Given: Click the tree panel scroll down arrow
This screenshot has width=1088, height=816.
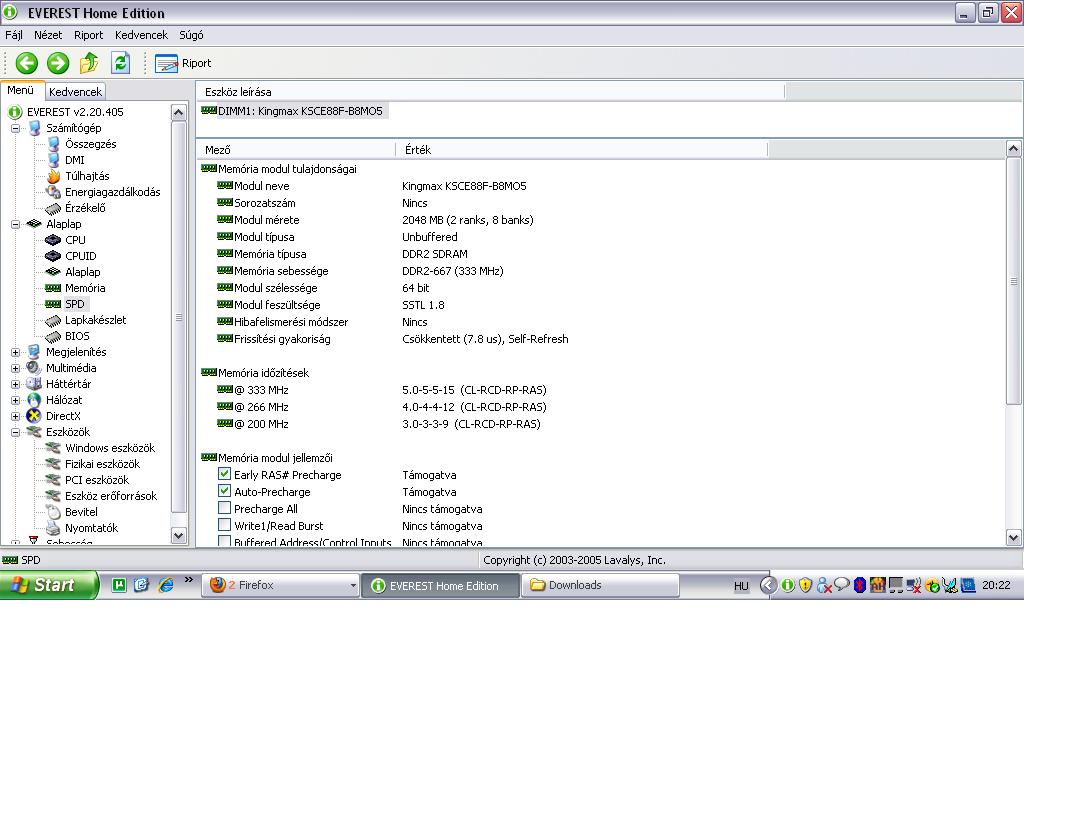Looking at the screenshot, I should (178, 536).
